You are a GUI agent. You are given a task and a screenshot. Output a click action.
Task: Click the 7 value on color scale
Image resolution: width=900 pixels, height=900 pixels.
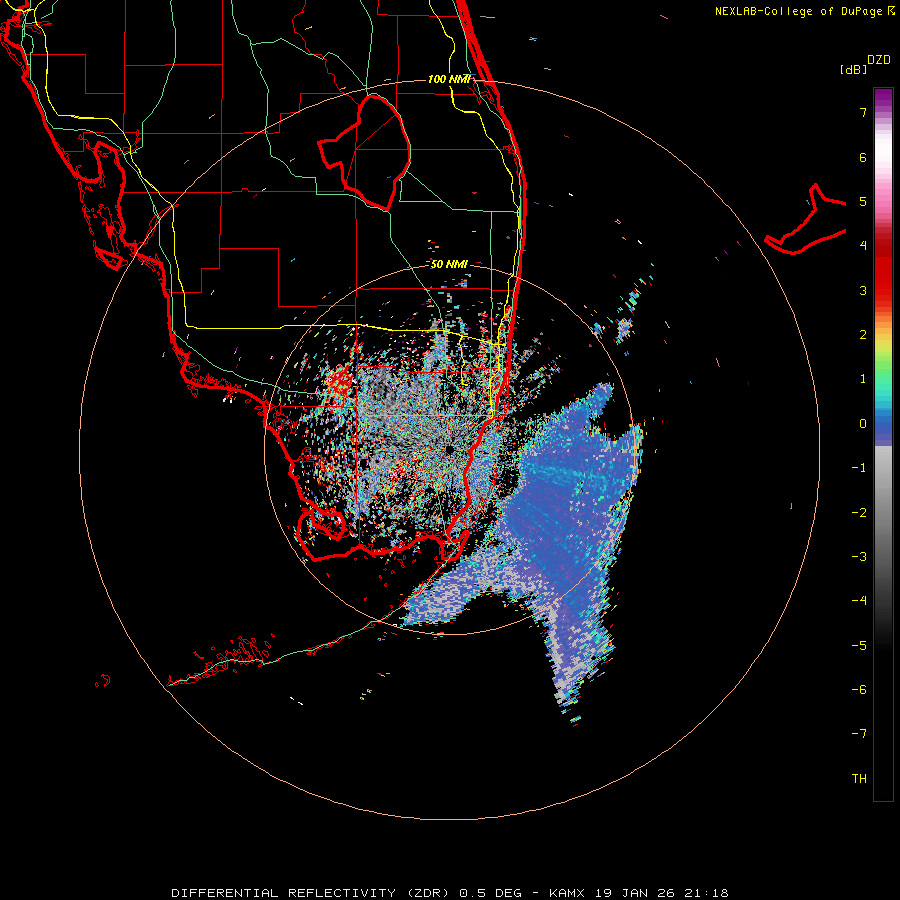coord(863,112)
